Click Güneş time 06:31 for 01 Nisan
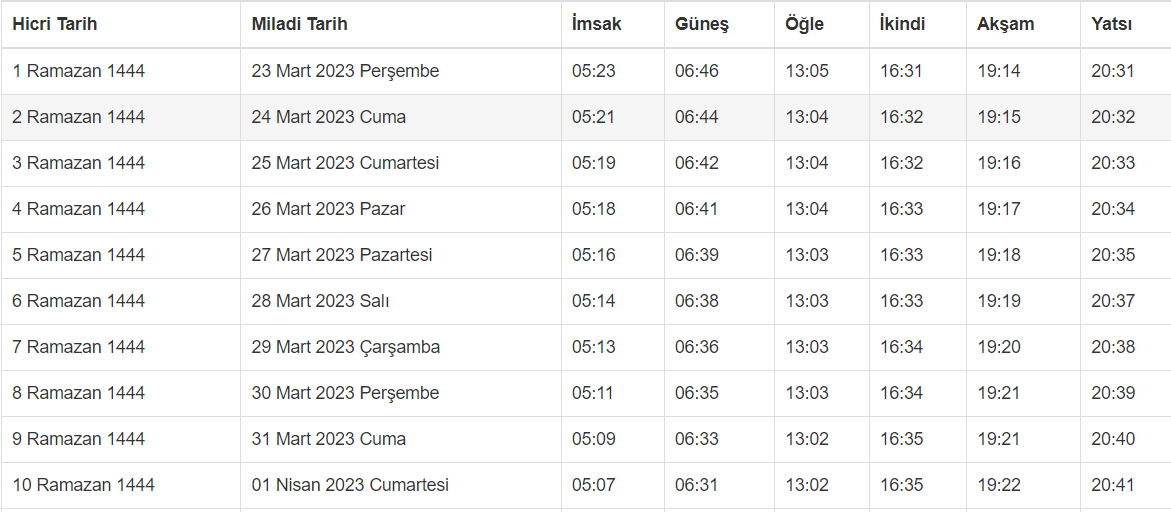The image size is (1171, 512). pos(697,485)
